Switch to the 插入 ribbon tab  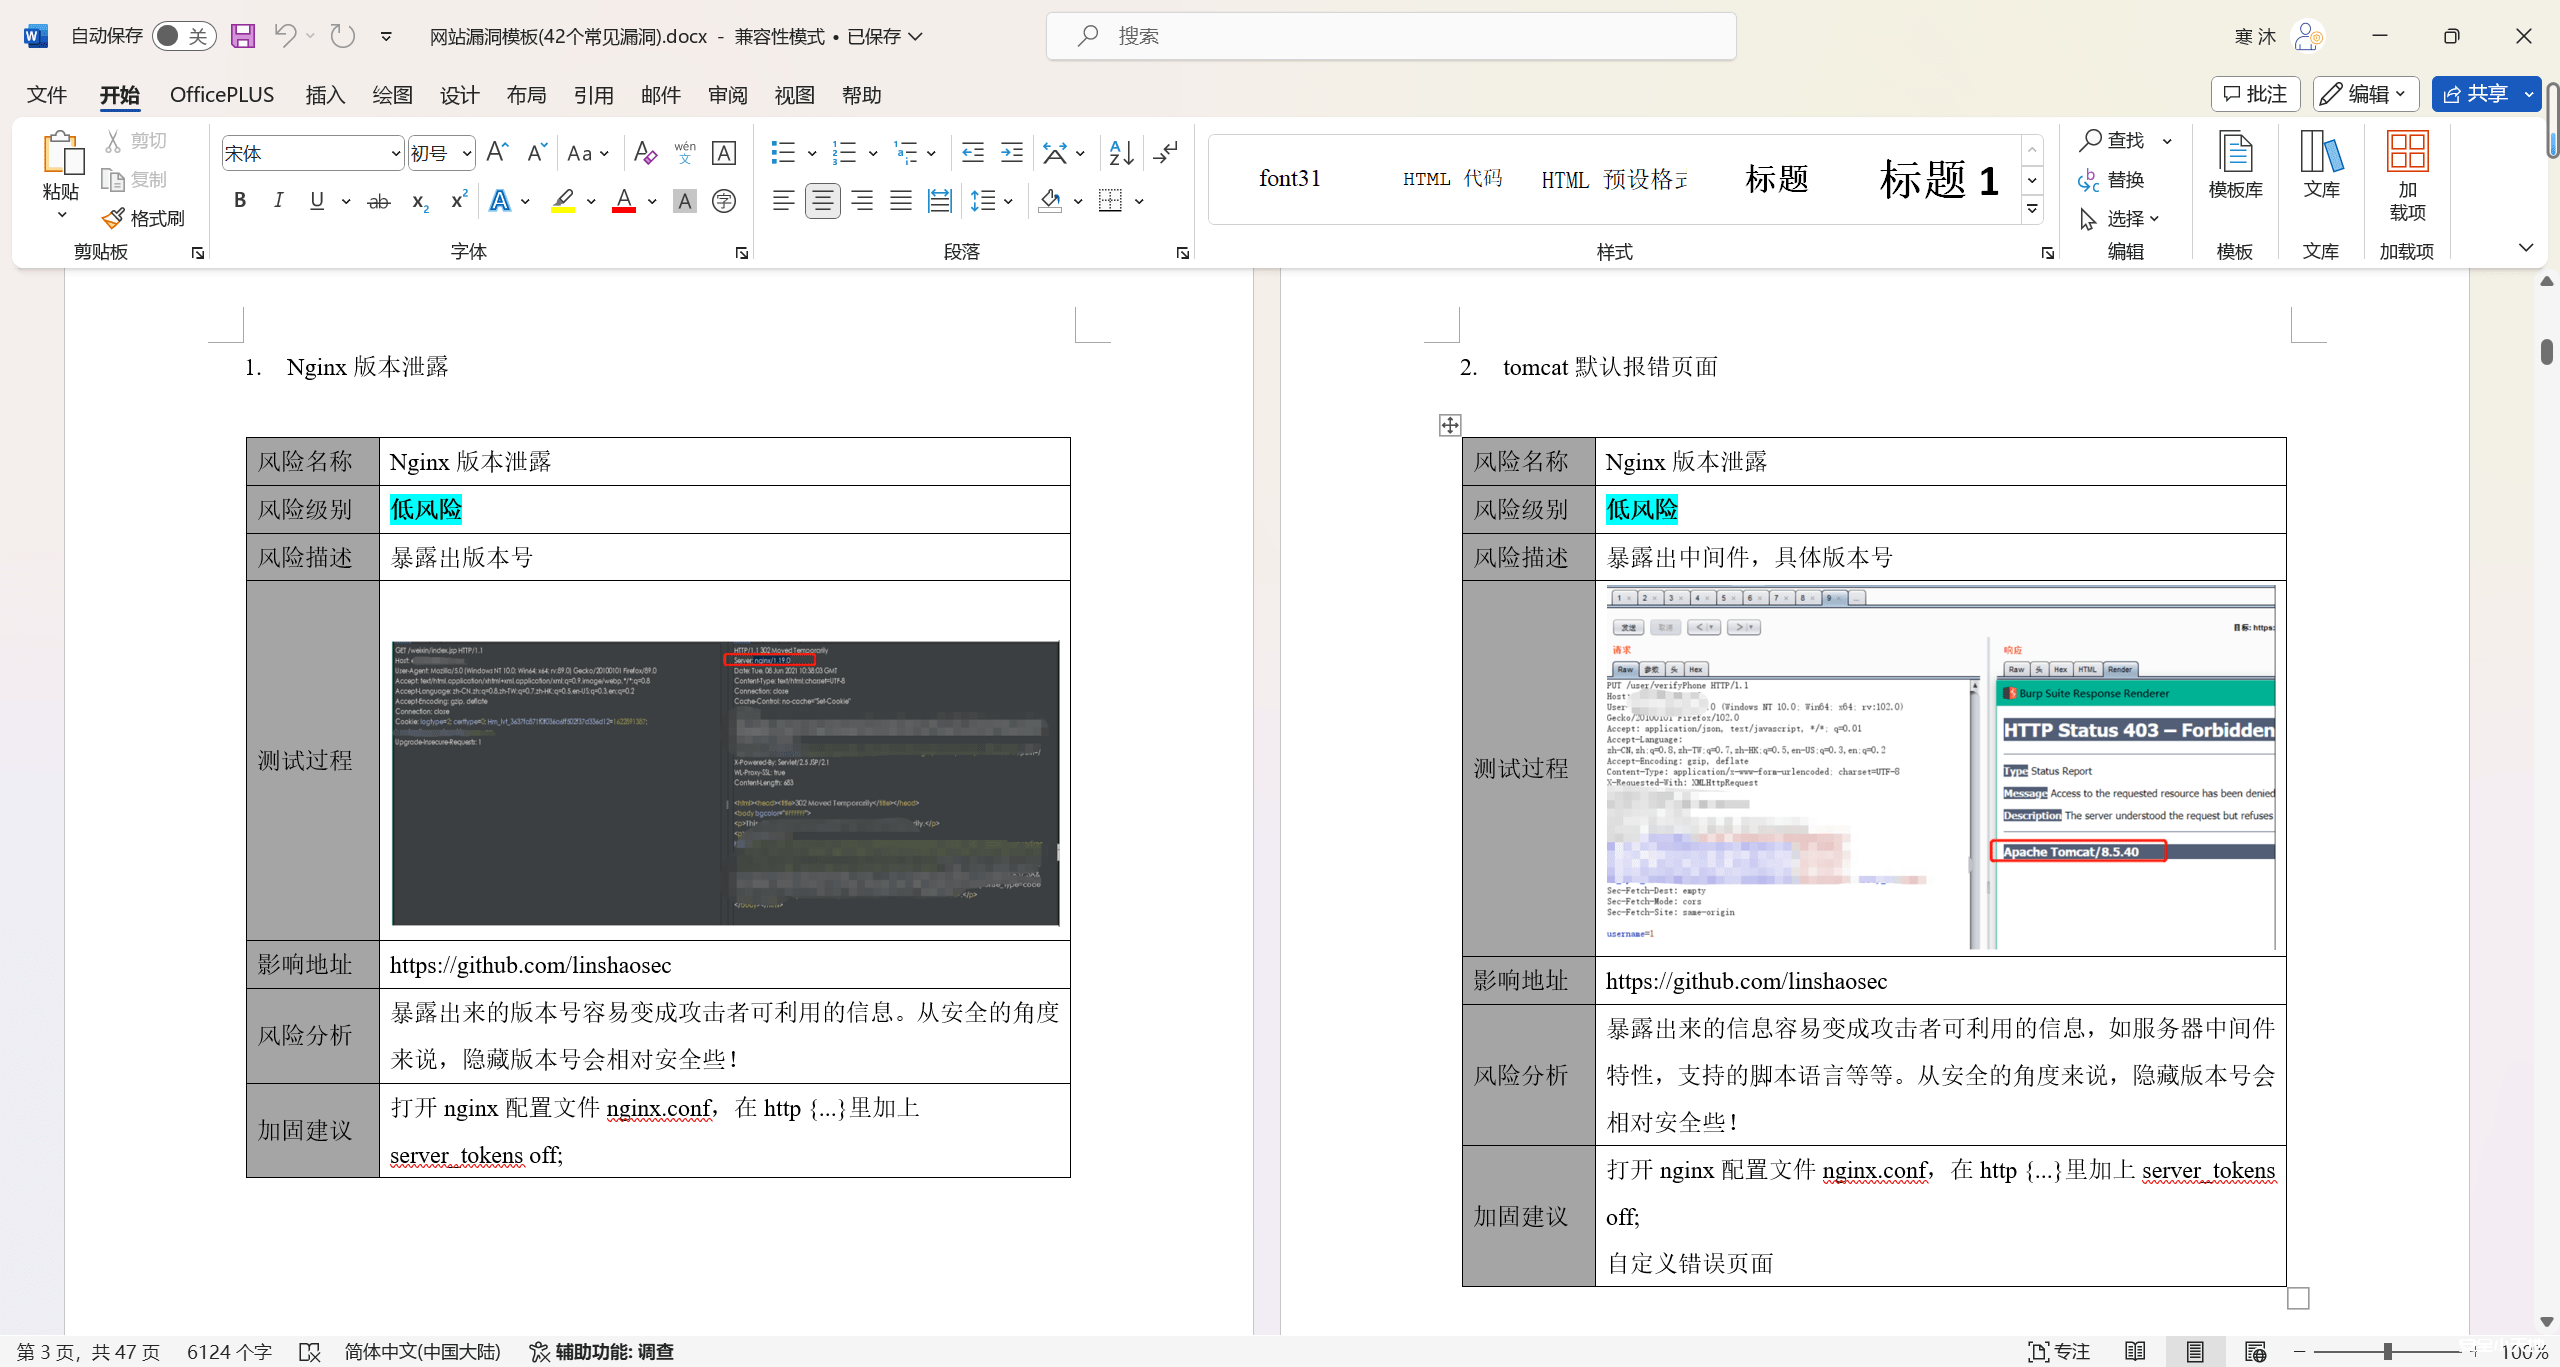pos(324,94)
